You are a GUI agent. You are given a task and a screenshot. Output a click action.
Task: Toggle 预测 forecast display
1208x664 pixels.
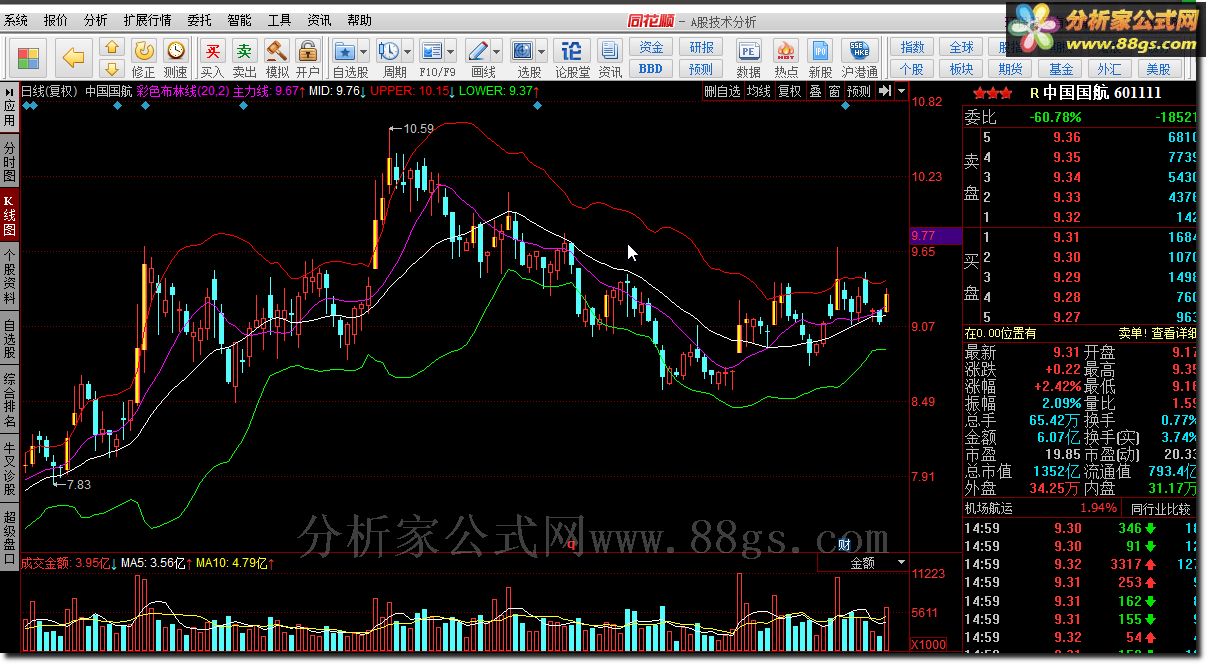coord(859,91)
